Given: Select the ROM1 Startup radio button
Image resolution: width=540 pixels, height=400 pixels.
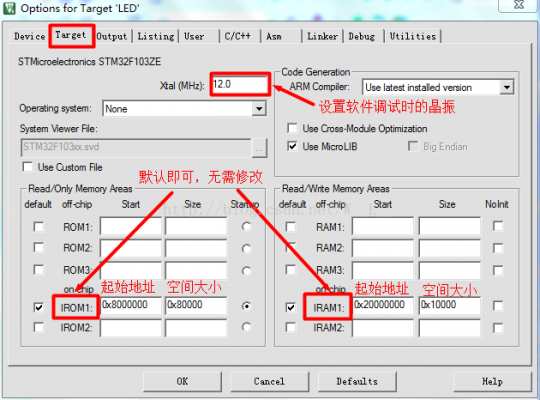Looking at the screenshot, I should (x=246, y=227).
